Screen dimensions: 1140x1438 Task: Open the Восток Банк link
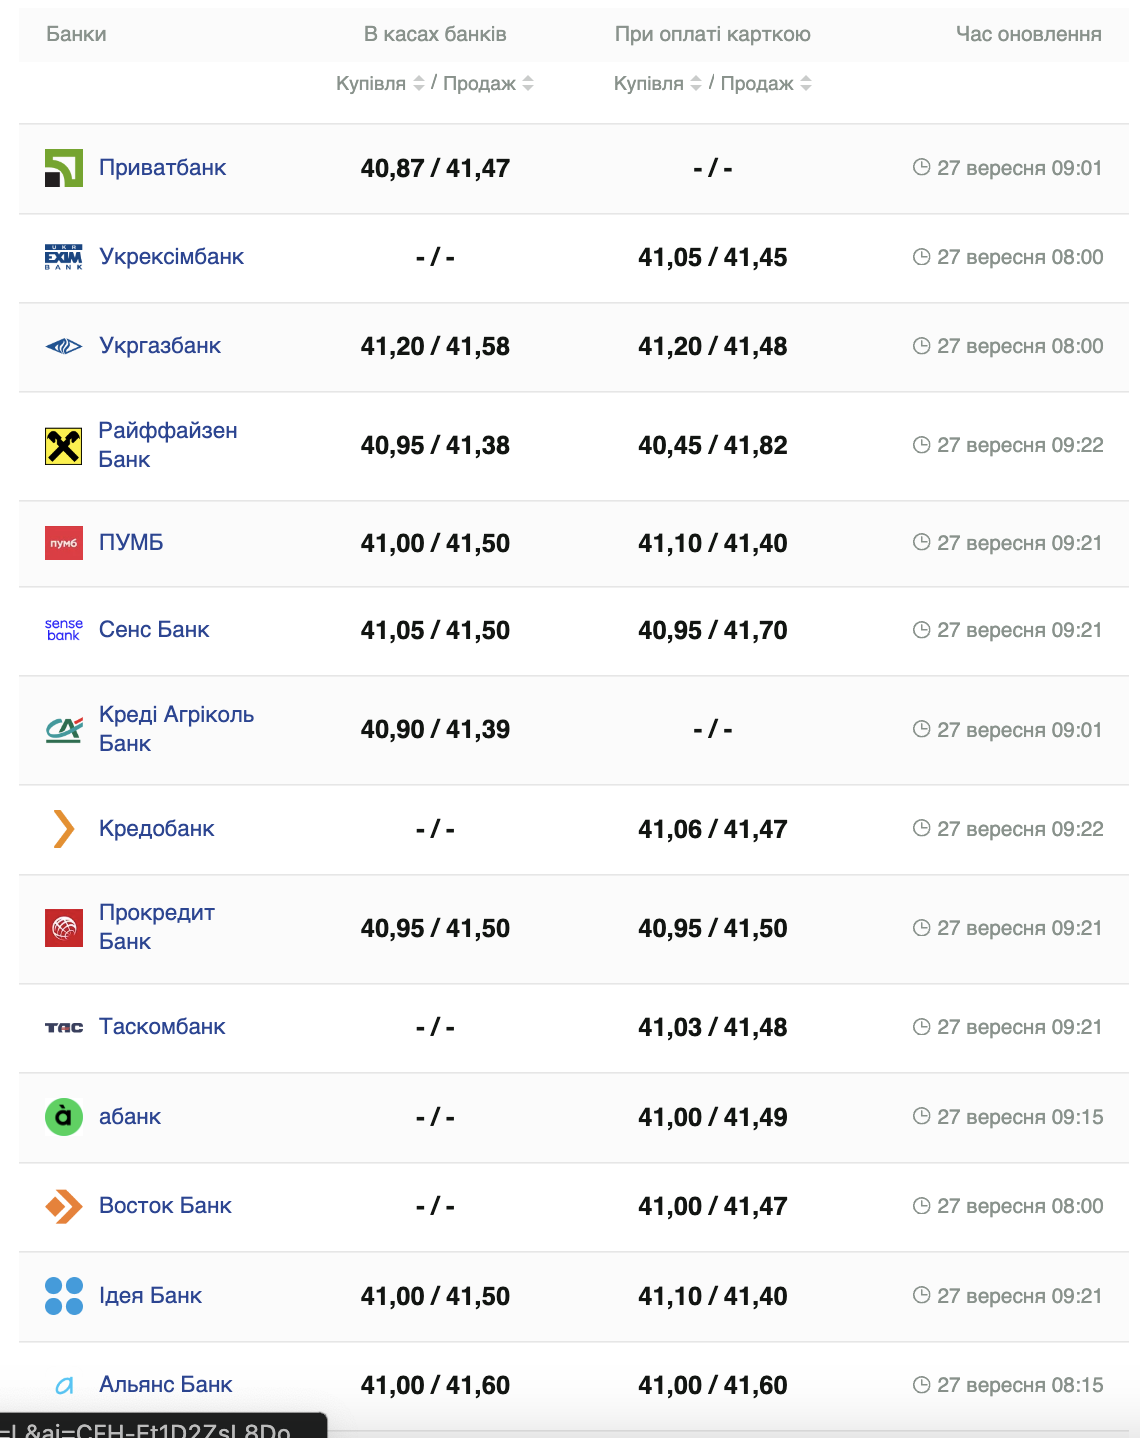coord(165,1206)
